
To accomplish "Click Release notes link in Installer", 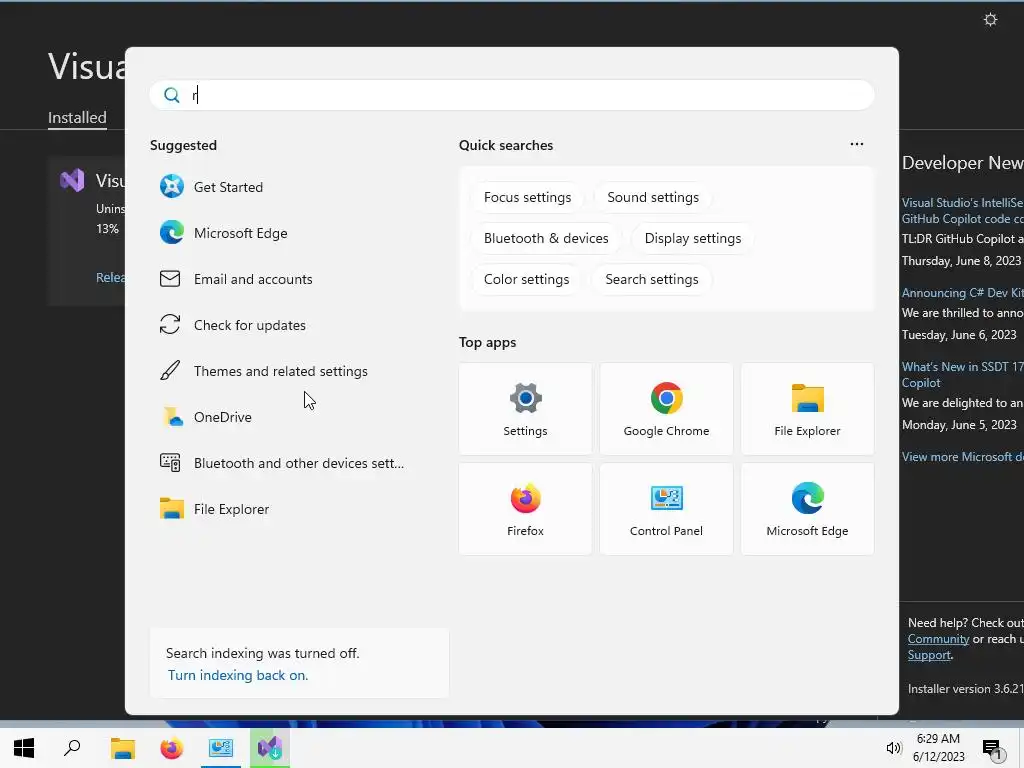I will pyautogui.click(x=110, y=278).
